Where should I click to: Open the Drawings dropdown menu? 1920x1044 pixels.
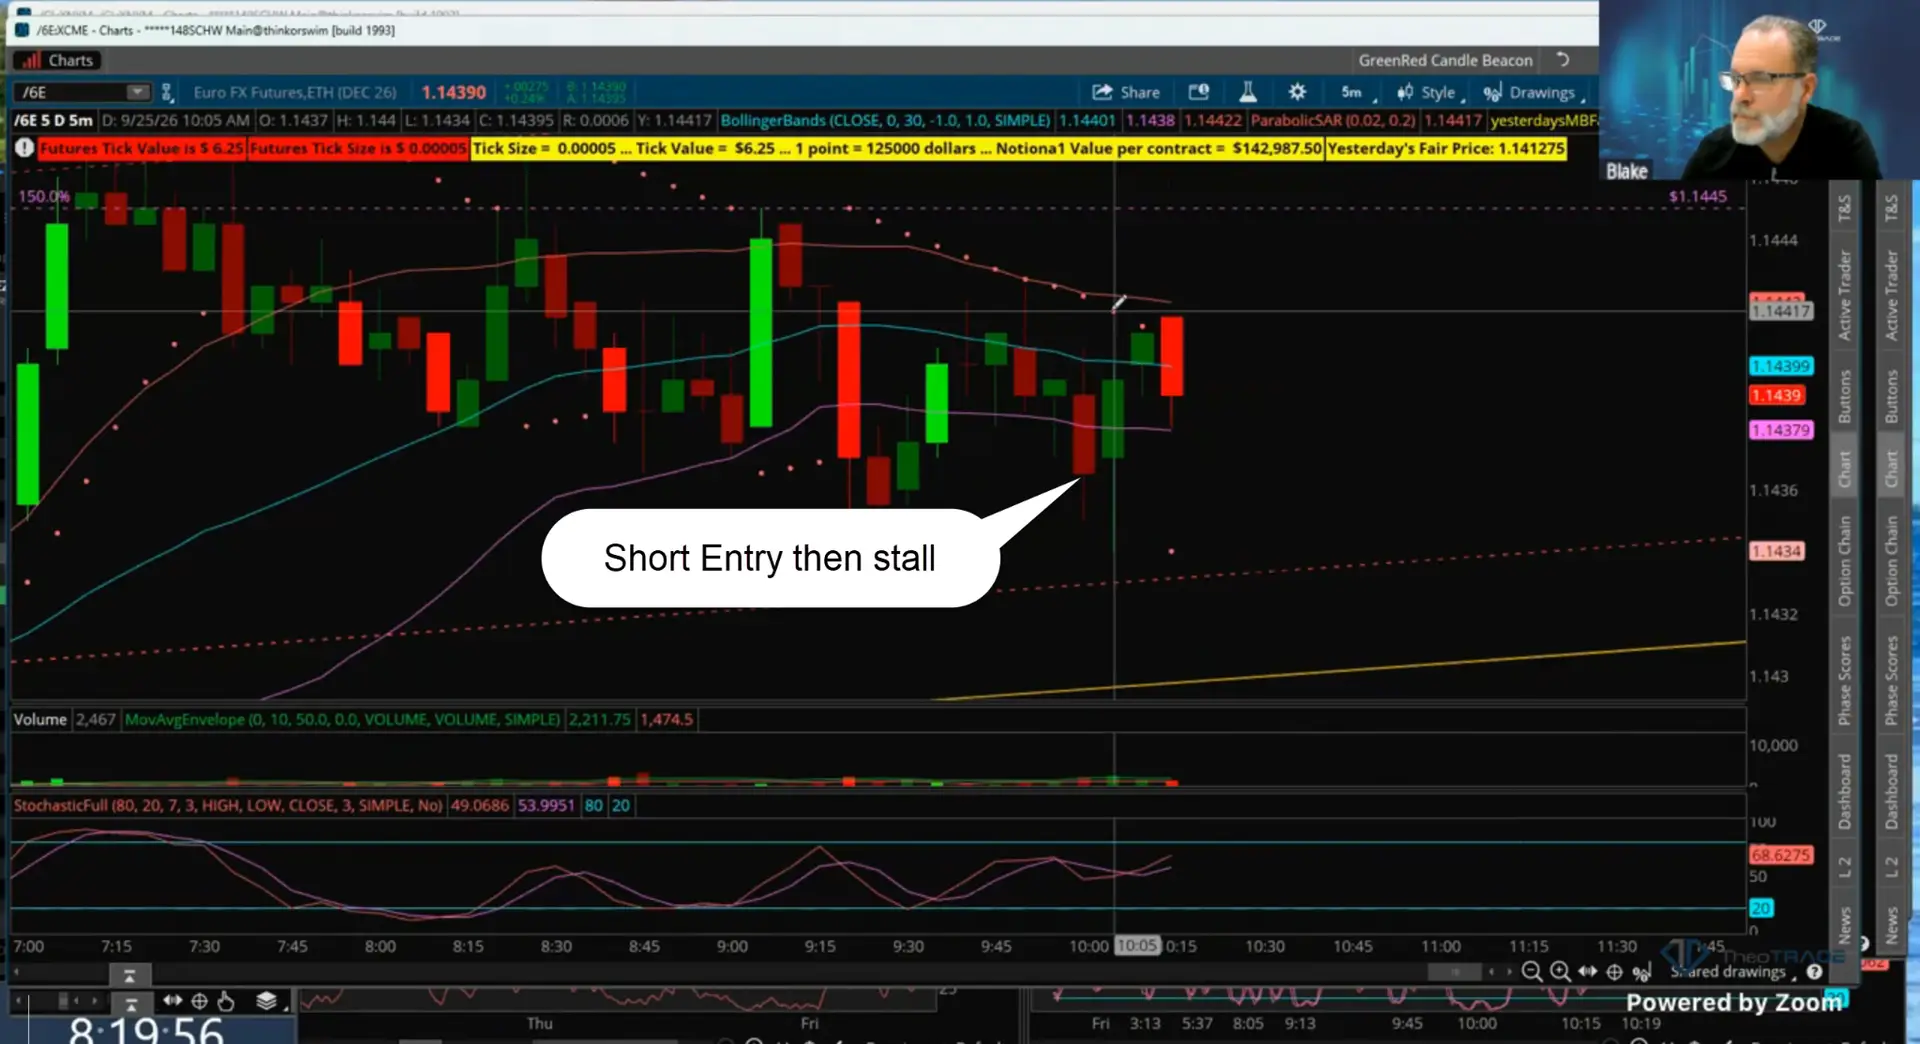point(1534,92)
